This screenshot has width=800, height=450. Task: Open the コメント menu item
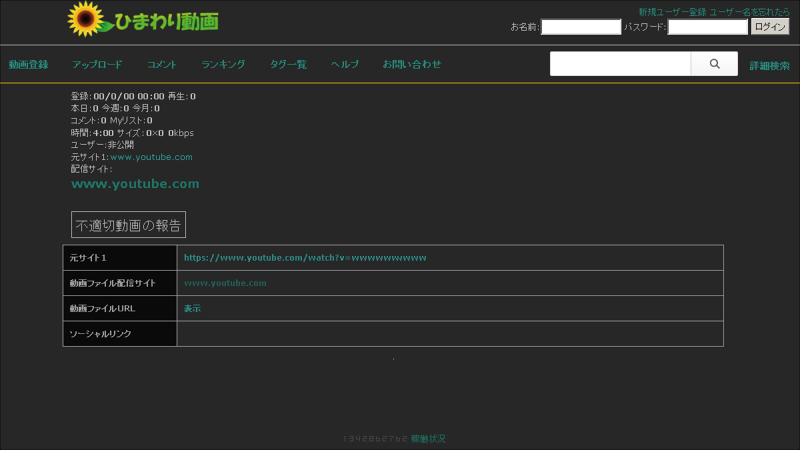tap(162, 64)
